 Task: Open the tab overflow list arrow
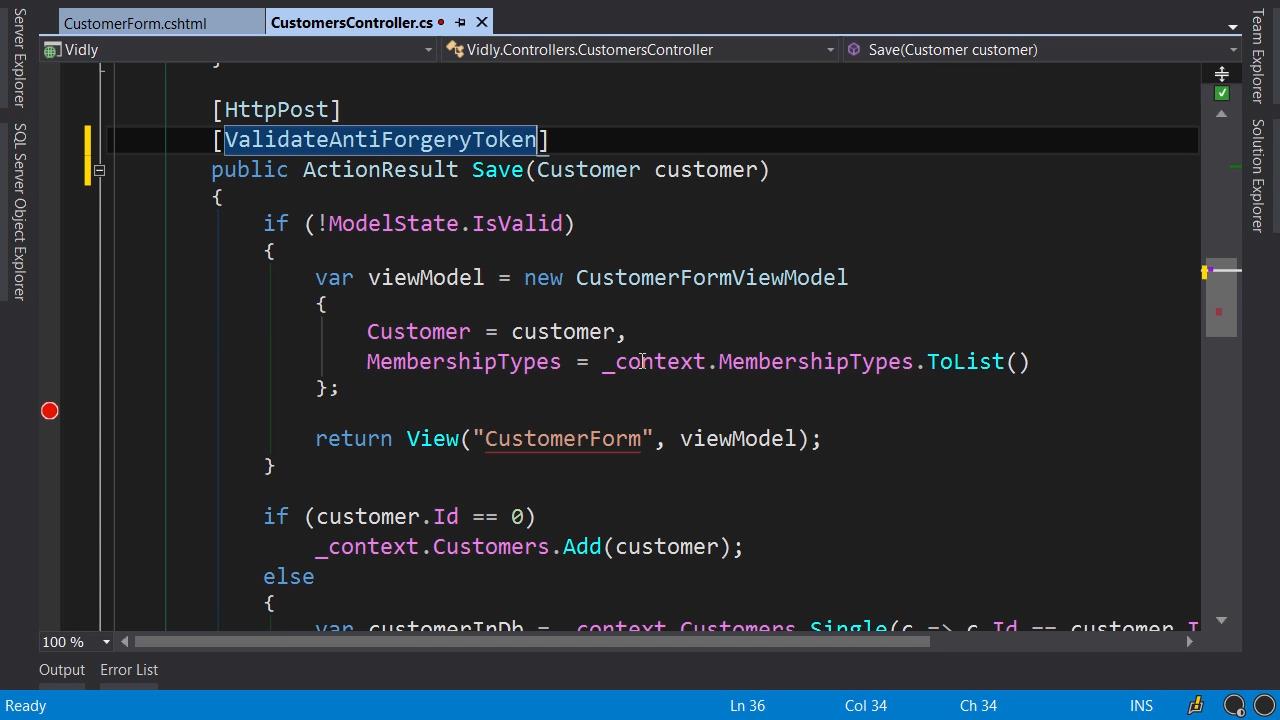pos(1233,26)
